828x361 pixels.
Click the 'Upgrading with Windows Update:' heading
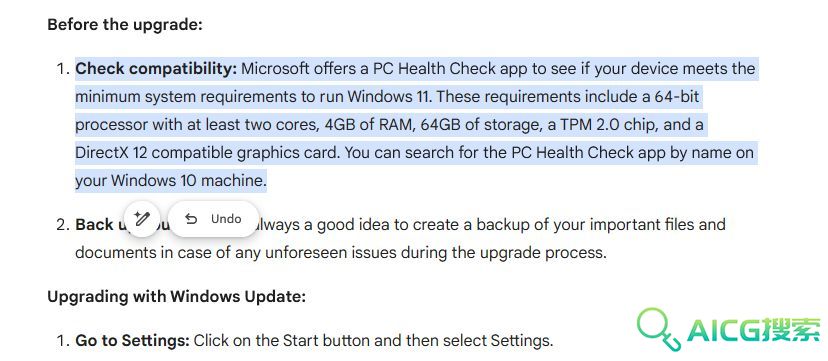pyautogui.click(x=176, y=297)
